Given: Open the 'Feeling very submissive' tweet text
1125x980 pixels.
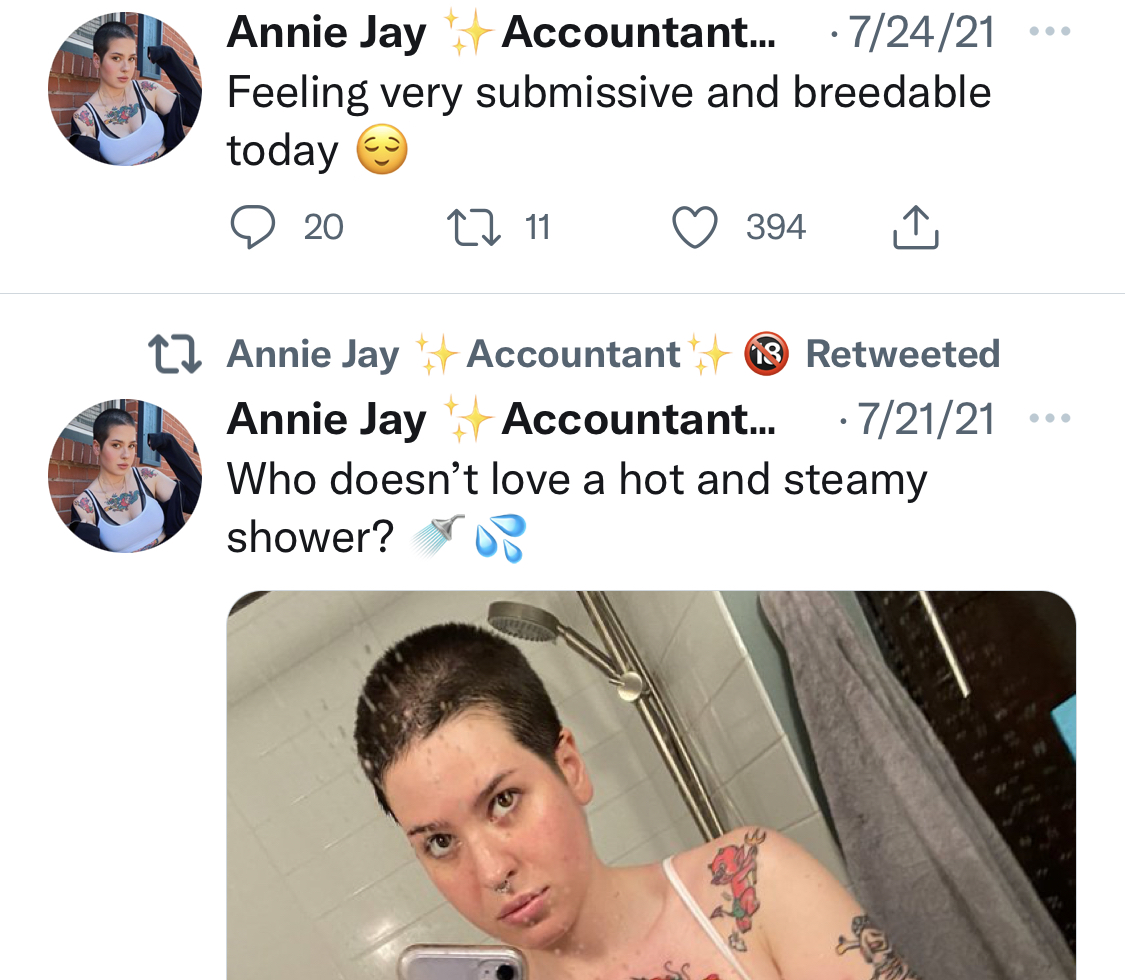Looking at the screenshot, I should point(609,122).
